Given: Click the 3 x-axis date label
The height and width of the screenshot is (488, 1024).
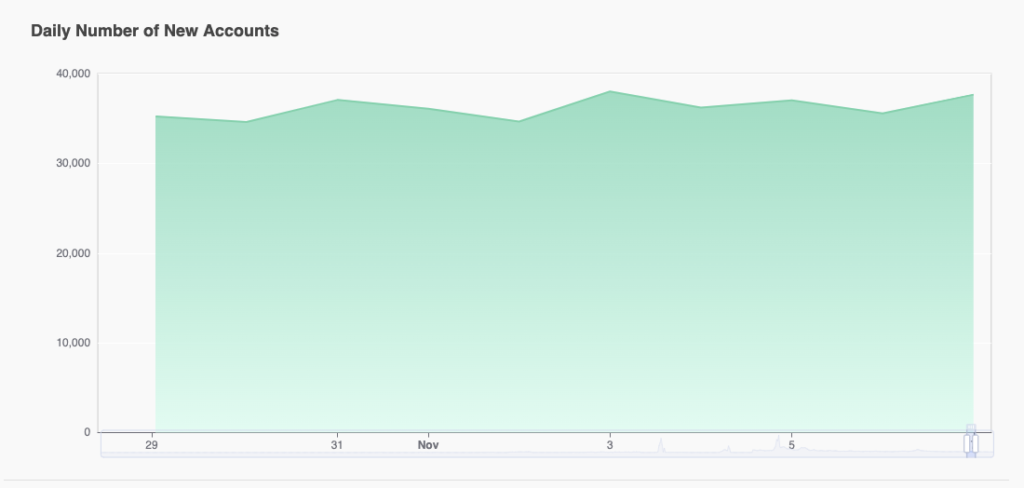Looking at the screenshot, I should coord(610,445).
